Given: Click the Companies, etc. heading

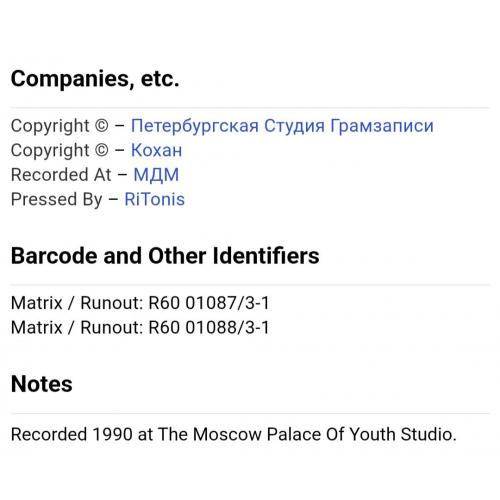Looking at the screenshot, I should tap(95, 79).
